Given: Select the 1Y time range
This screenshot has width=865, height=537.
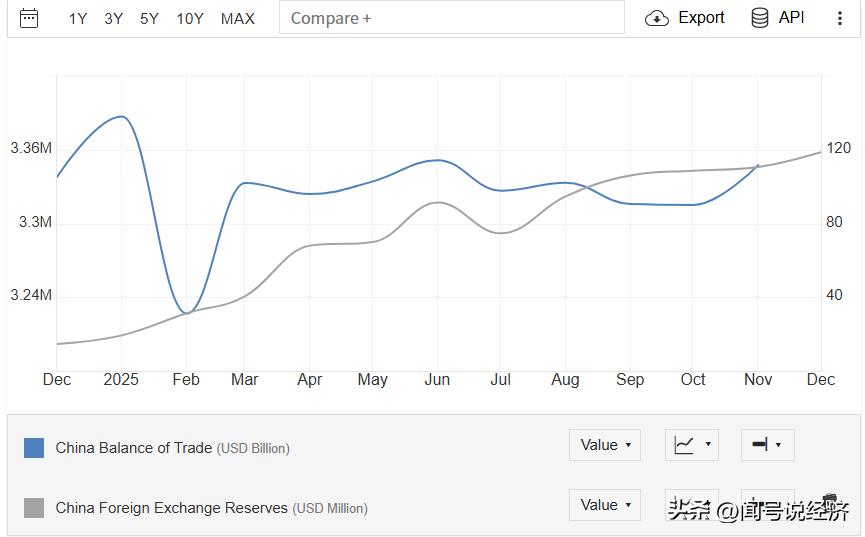Looking at the screenshot, I should [78, 18].
